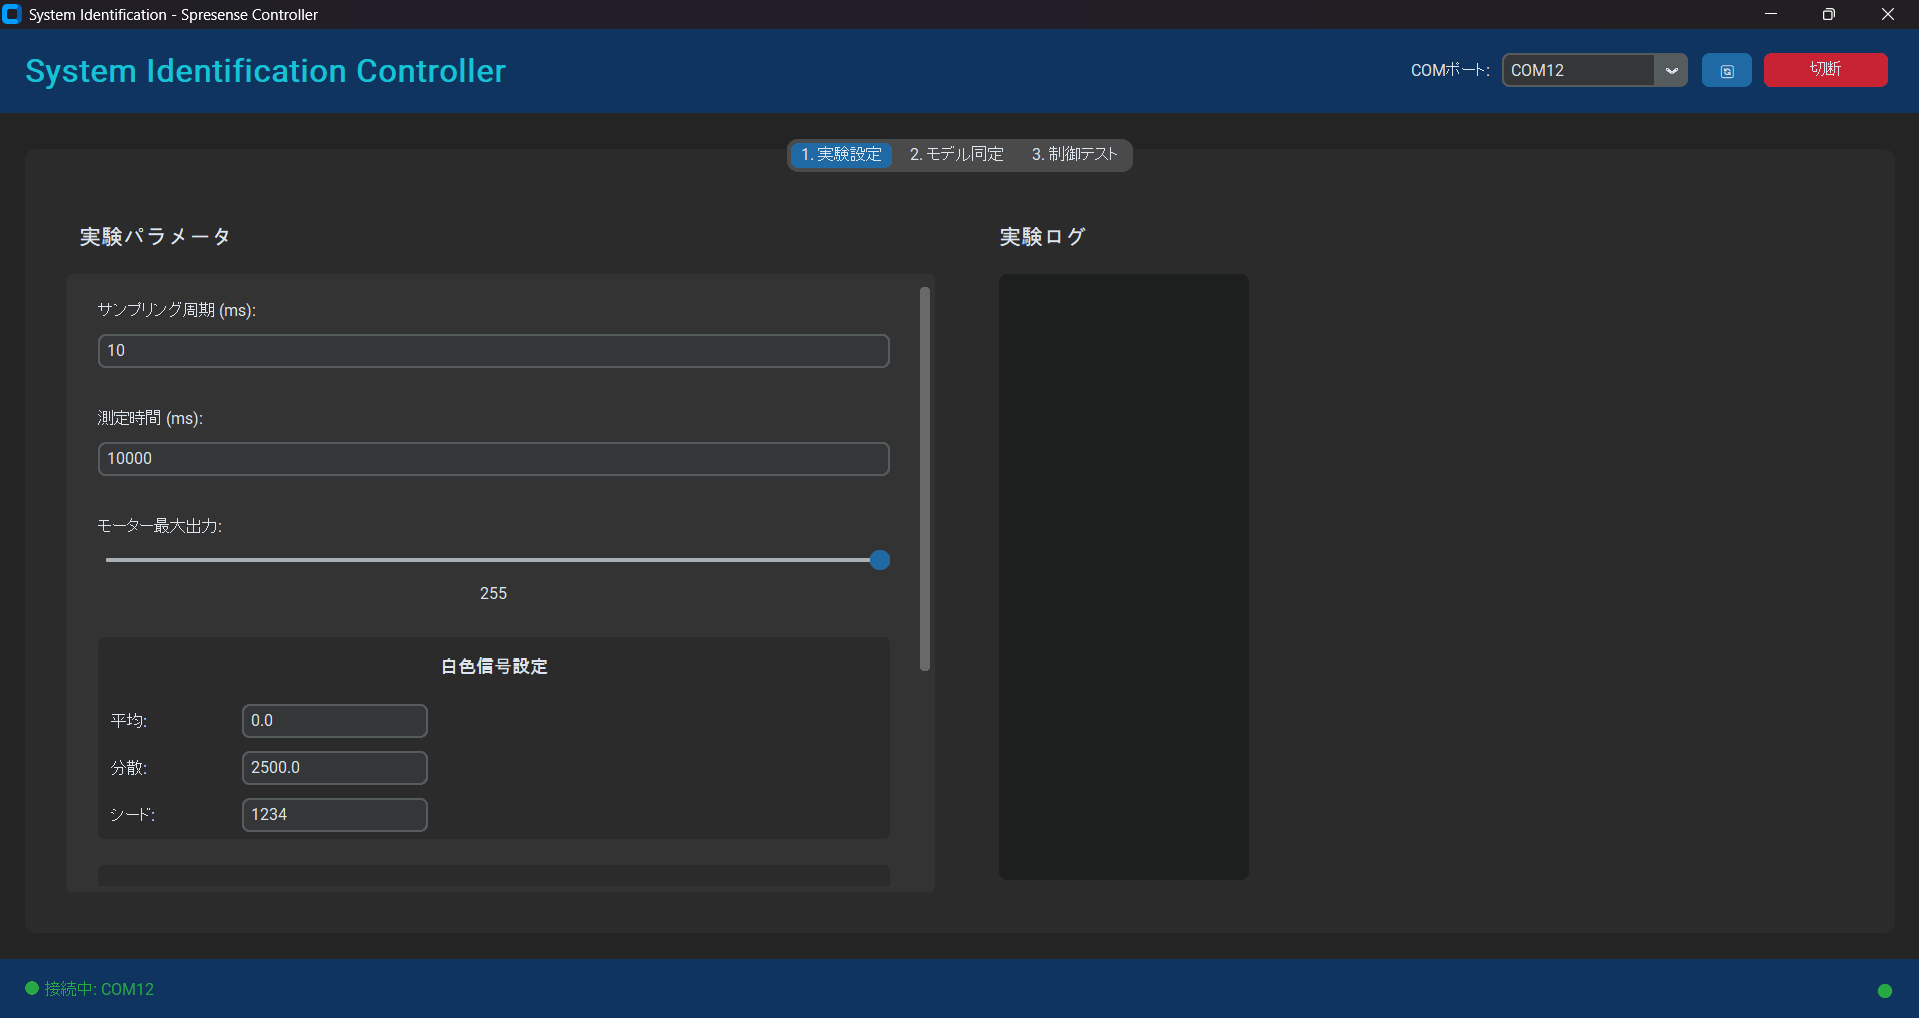Click inside the 実験ログ log area

[x=1123, y=577]
